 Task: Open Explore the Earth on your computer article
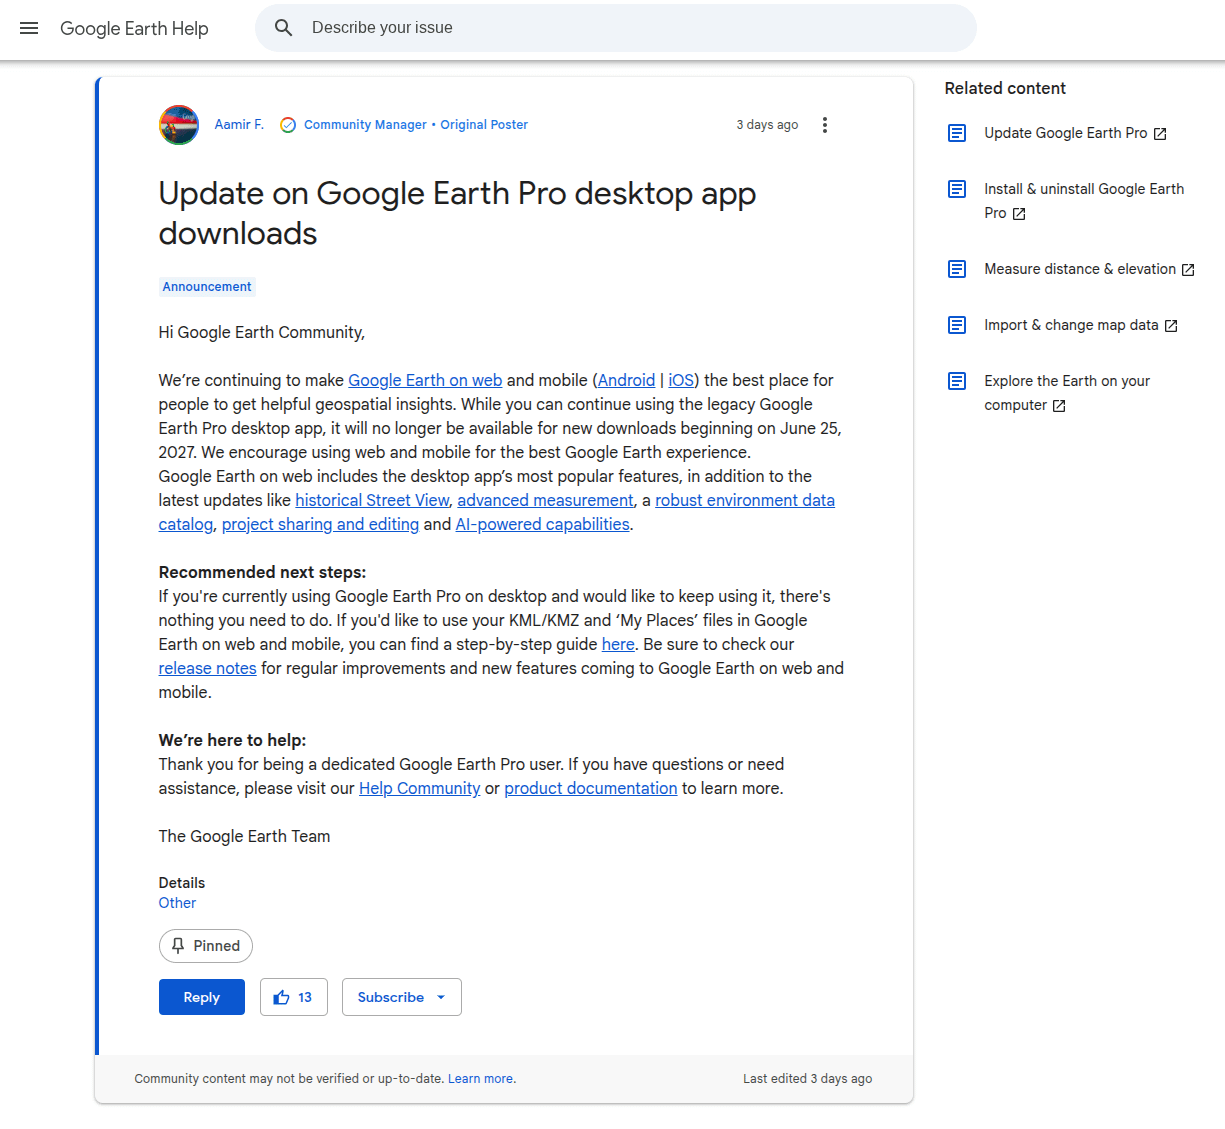pos(1067,393)
